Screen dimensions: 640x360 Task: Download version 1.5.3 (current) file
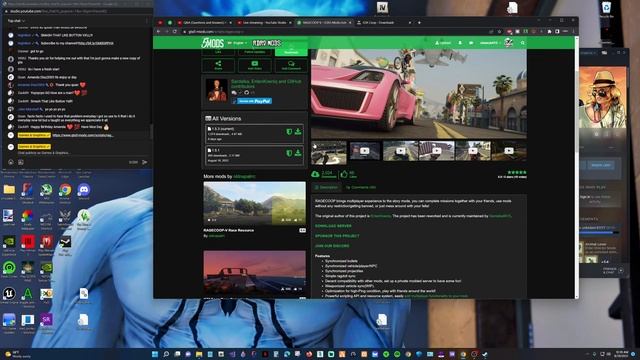298,131
